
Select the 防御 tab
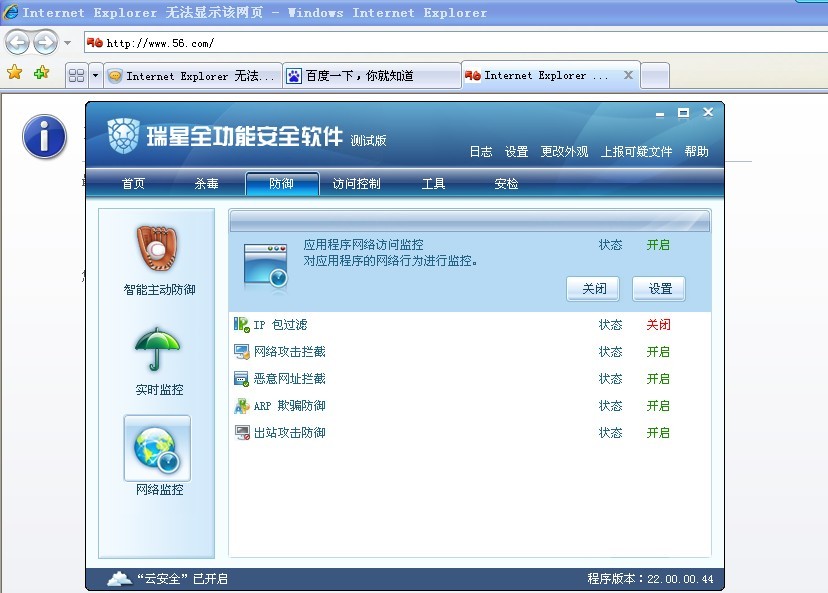[x=282, y=184]
